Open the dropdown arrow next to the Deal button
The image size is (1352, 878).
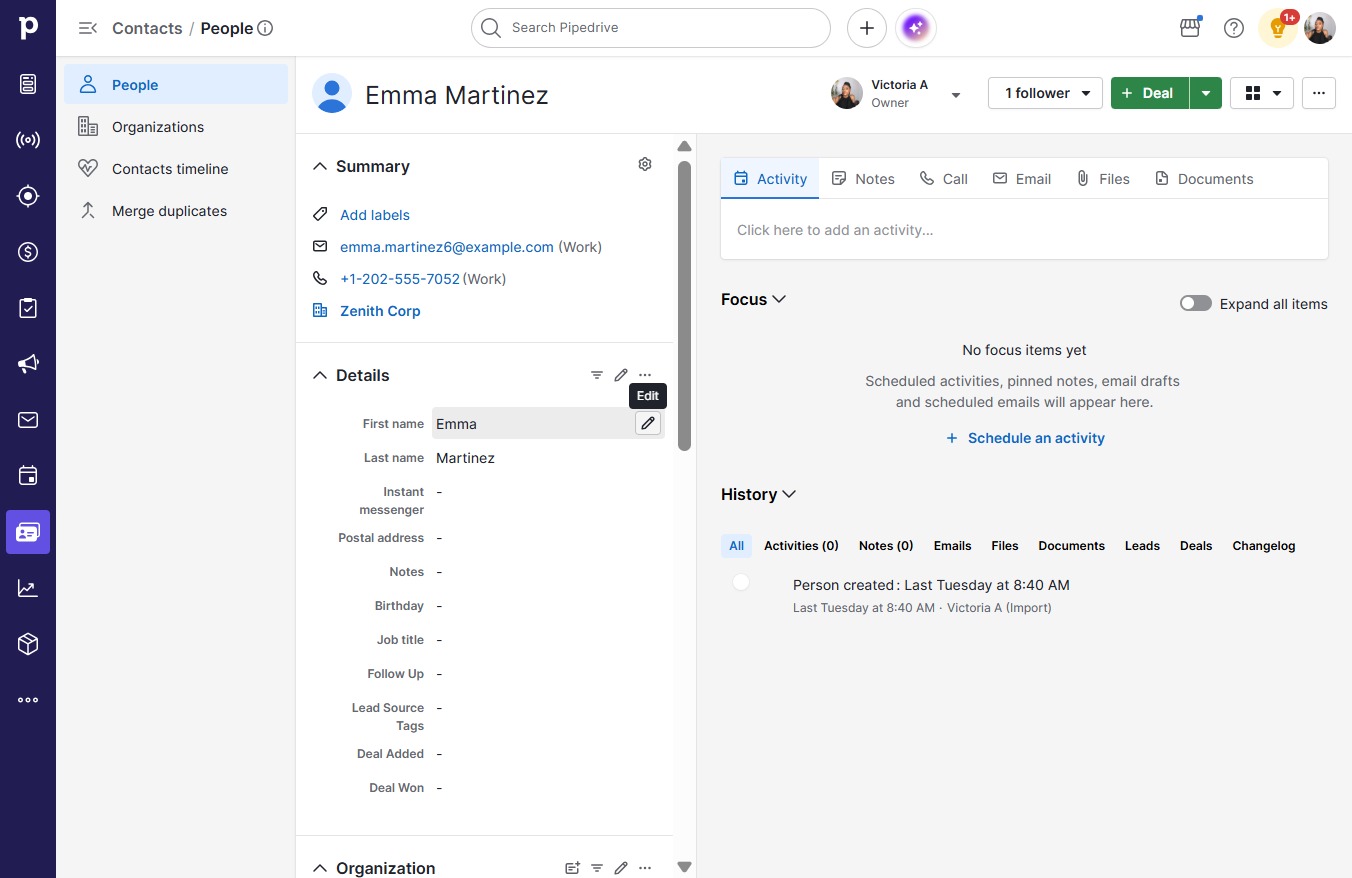click(1206, 93)
